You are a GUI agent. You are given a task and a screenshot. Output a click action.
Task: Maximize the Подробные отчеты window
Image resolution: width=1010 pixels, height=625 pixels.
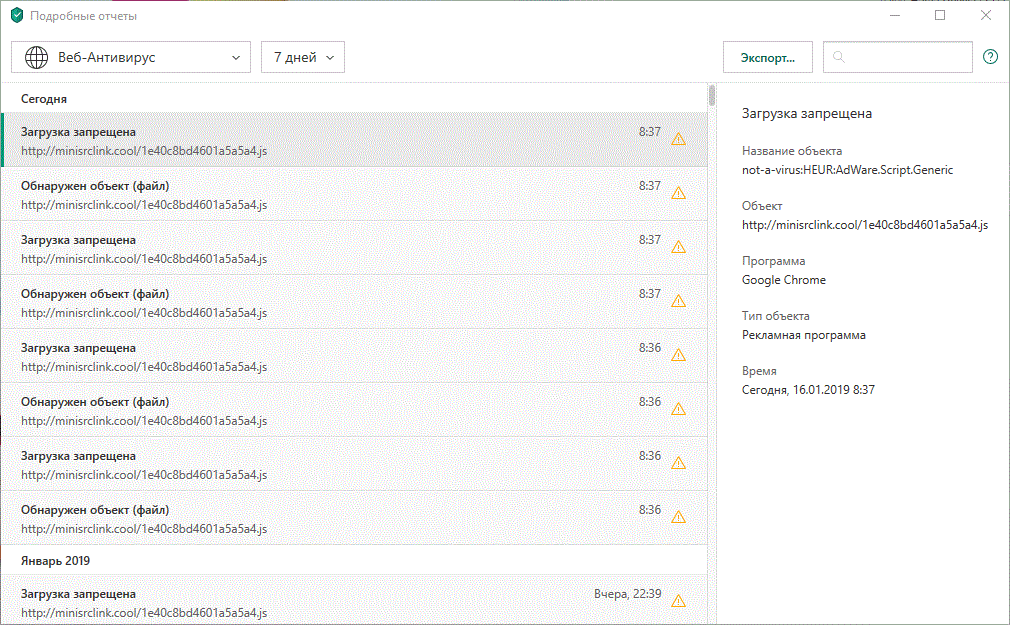pyautogui.click(x=940, y=16)
